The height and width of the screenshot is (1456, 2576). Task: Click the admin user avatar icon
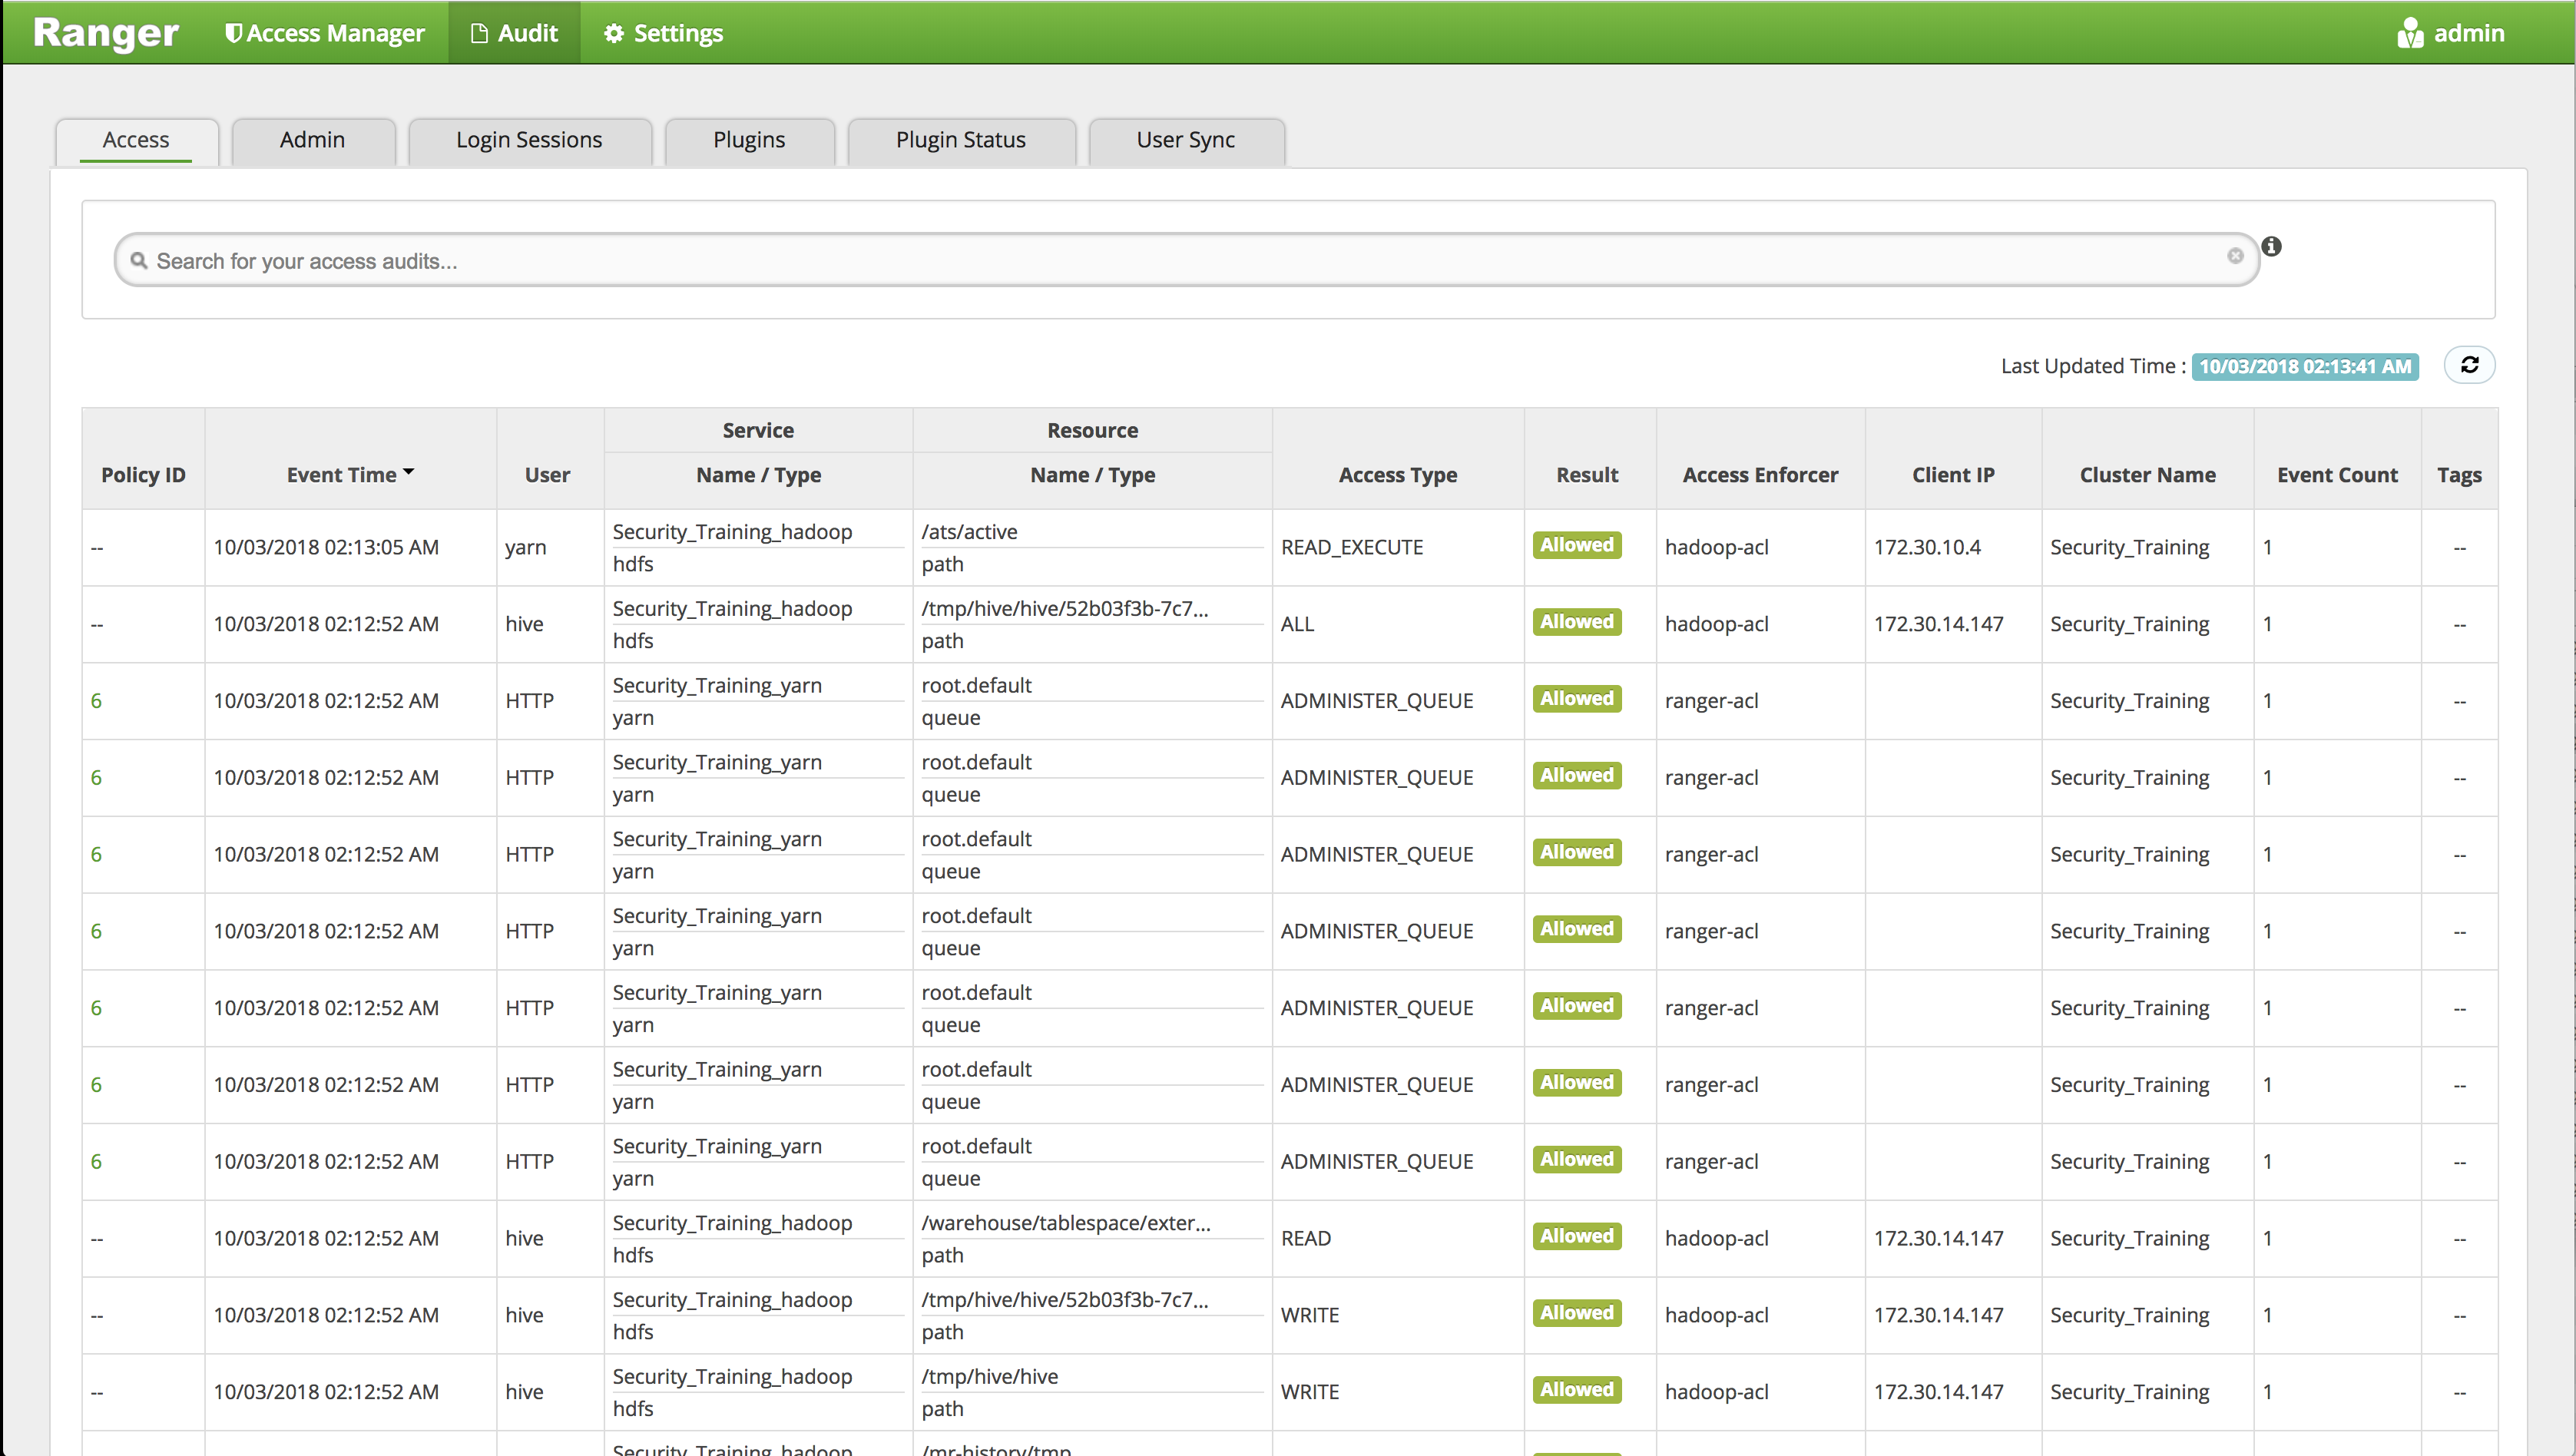(x=2410, y=33)
